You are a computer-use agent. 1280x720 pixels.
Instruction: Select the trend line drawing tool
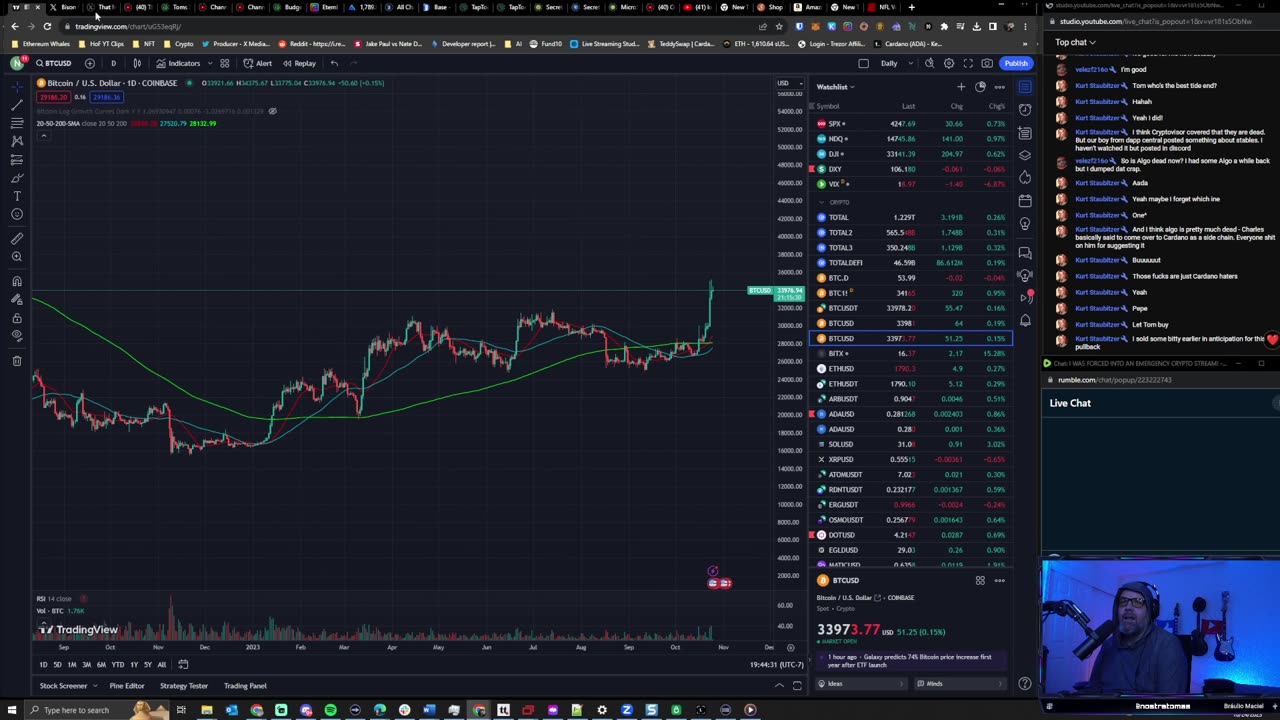(17, 104)
